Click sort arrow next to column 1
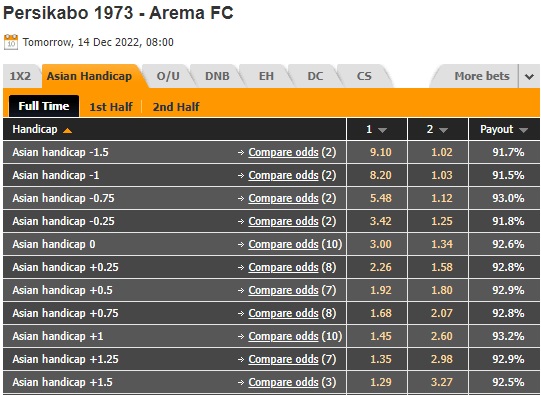The image size is (541, 395). pyautogui.click(x=382, y=130)
